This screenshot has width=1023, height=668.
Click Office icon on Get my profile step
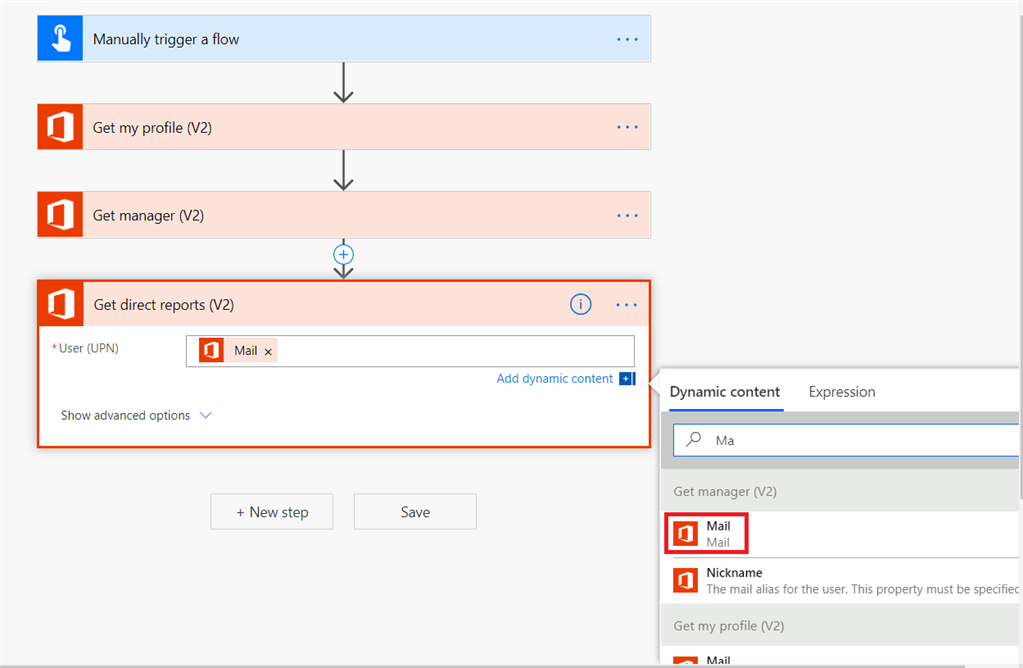coord(60,127)
